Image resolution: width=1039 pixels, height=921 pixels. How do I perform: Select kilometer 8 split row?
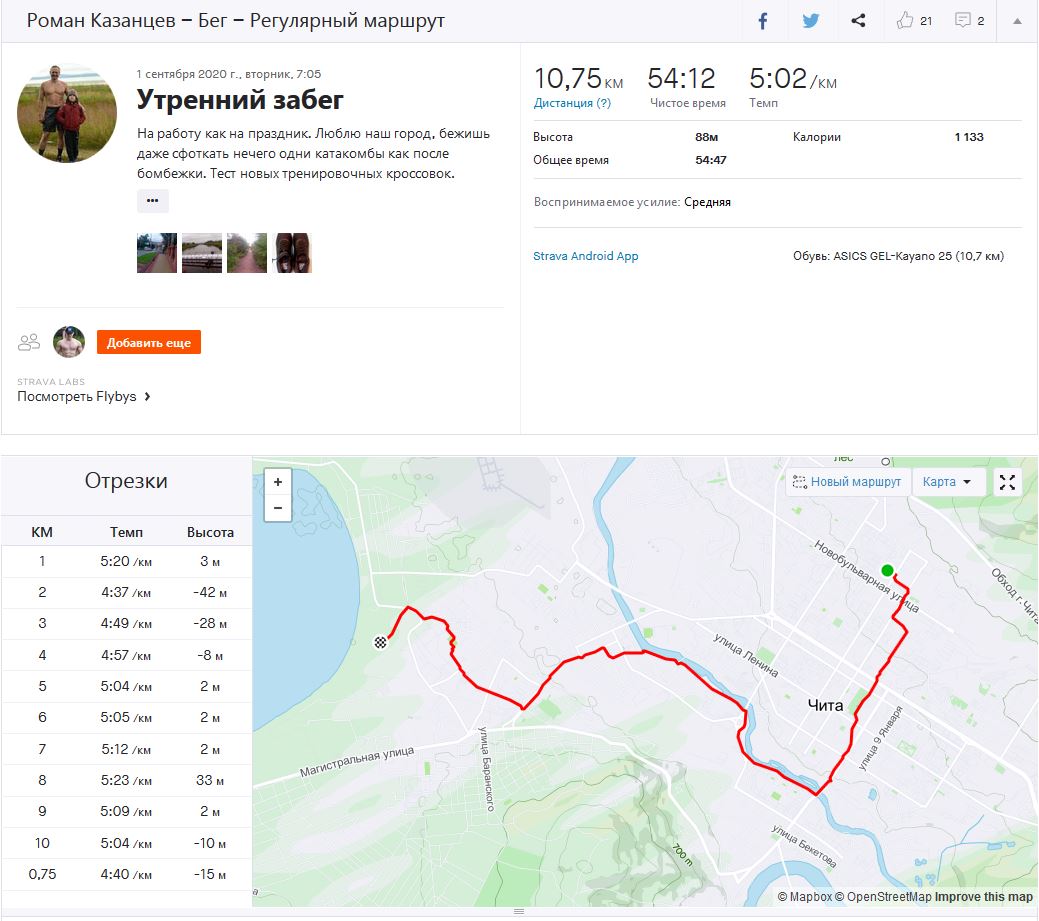click(126, 780)
